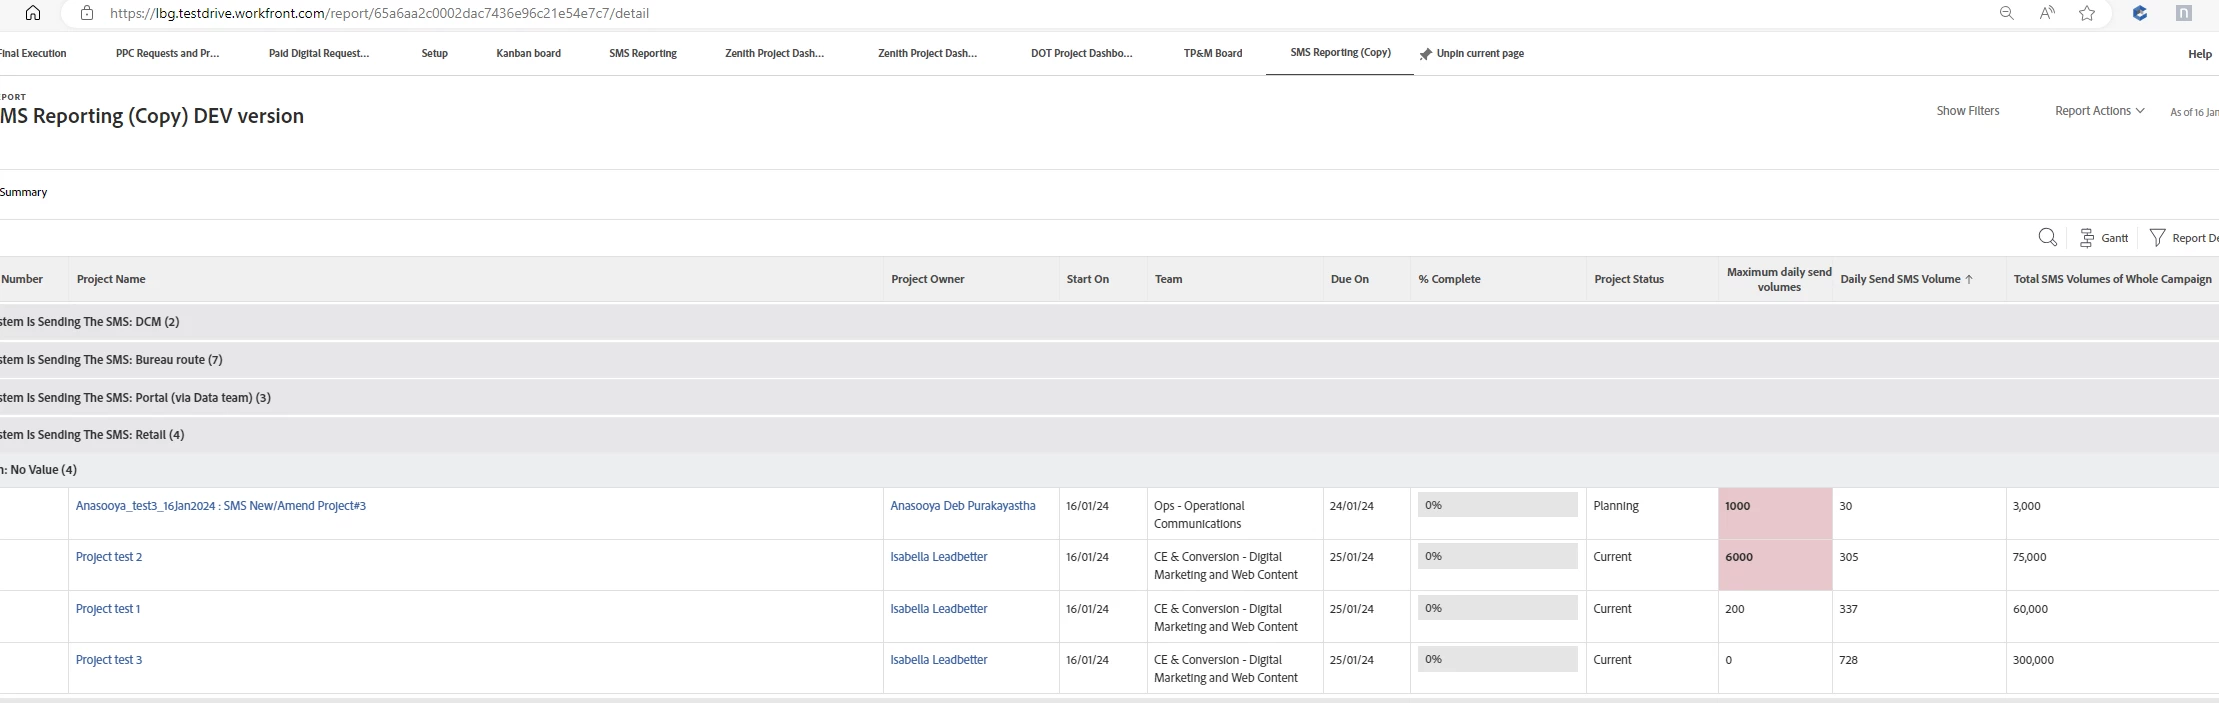
Task: Click the pin icon beside Unpin current page
Action: [1425, 54]
